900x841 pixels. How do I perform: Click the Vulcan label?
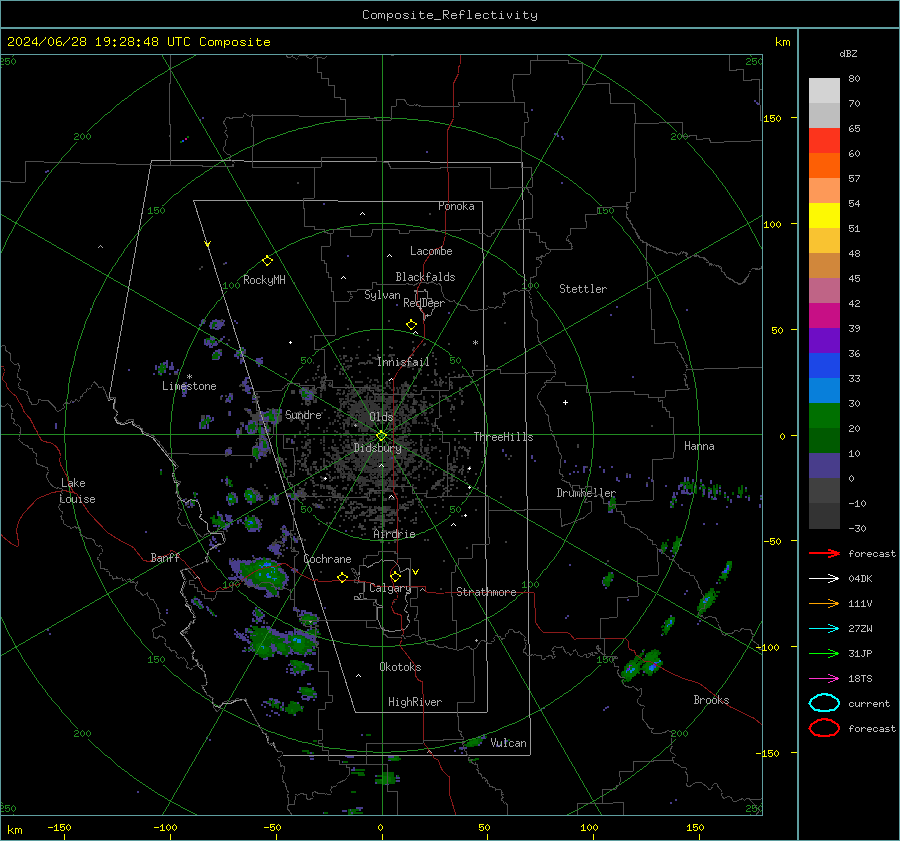click(x=508, y=743)
